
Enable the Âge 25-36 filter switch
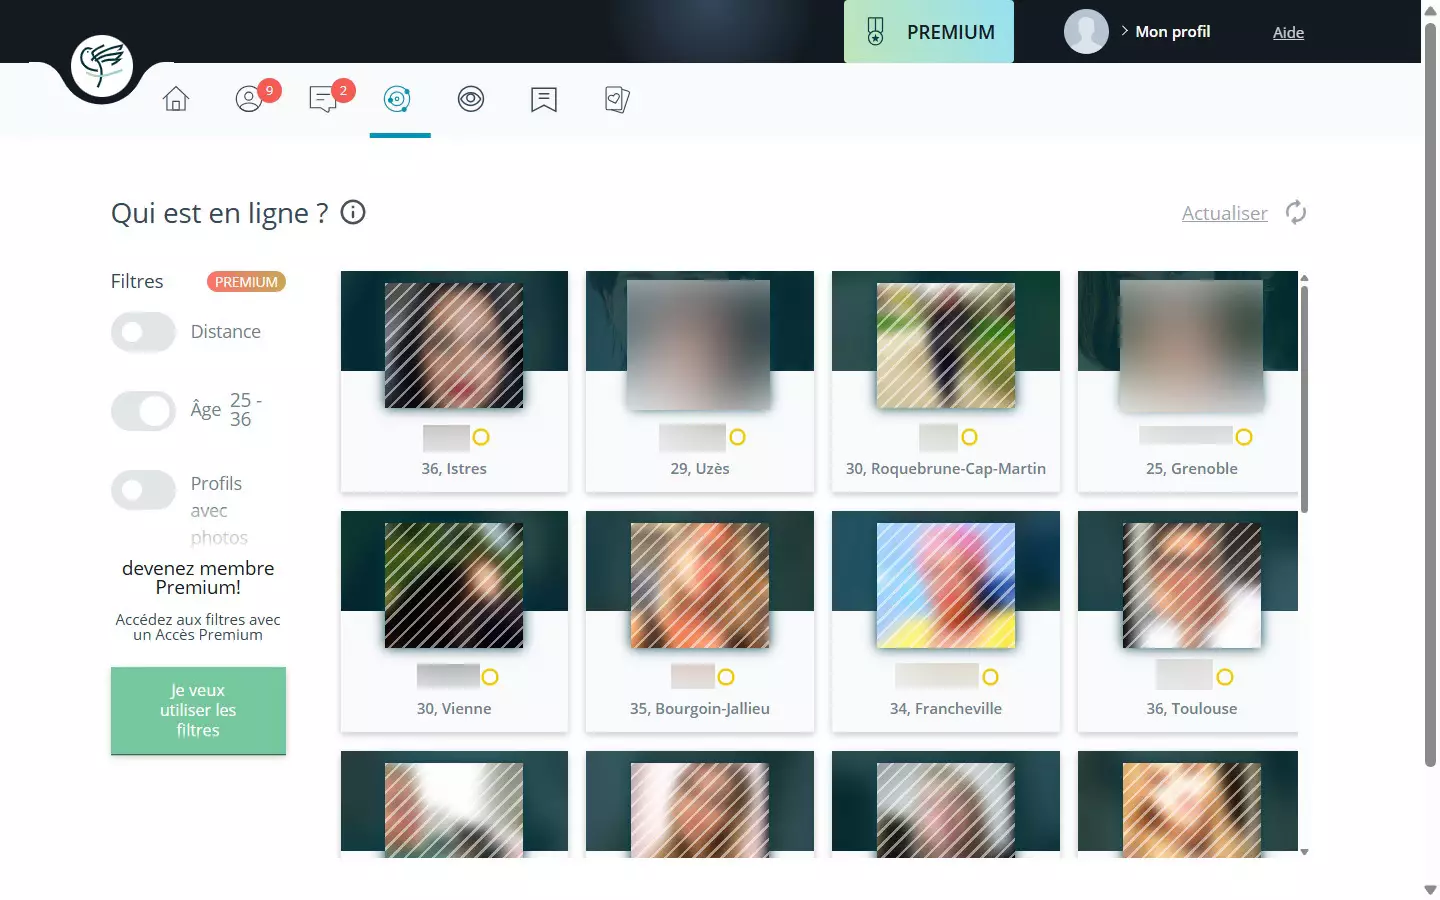[x=143, y=410]
